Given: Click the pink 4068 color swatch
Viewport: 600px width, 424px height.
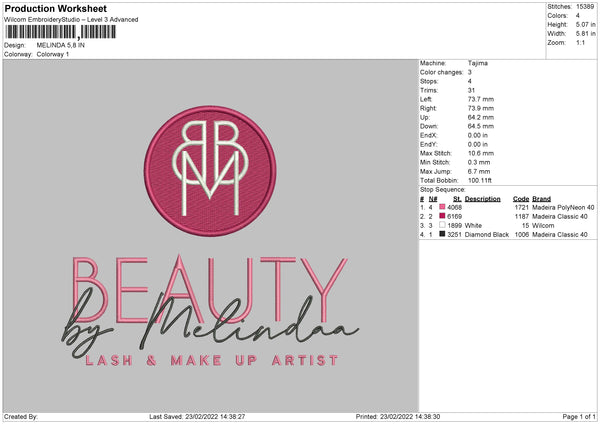Looking at the screenshot, I should tap(442, 207).
